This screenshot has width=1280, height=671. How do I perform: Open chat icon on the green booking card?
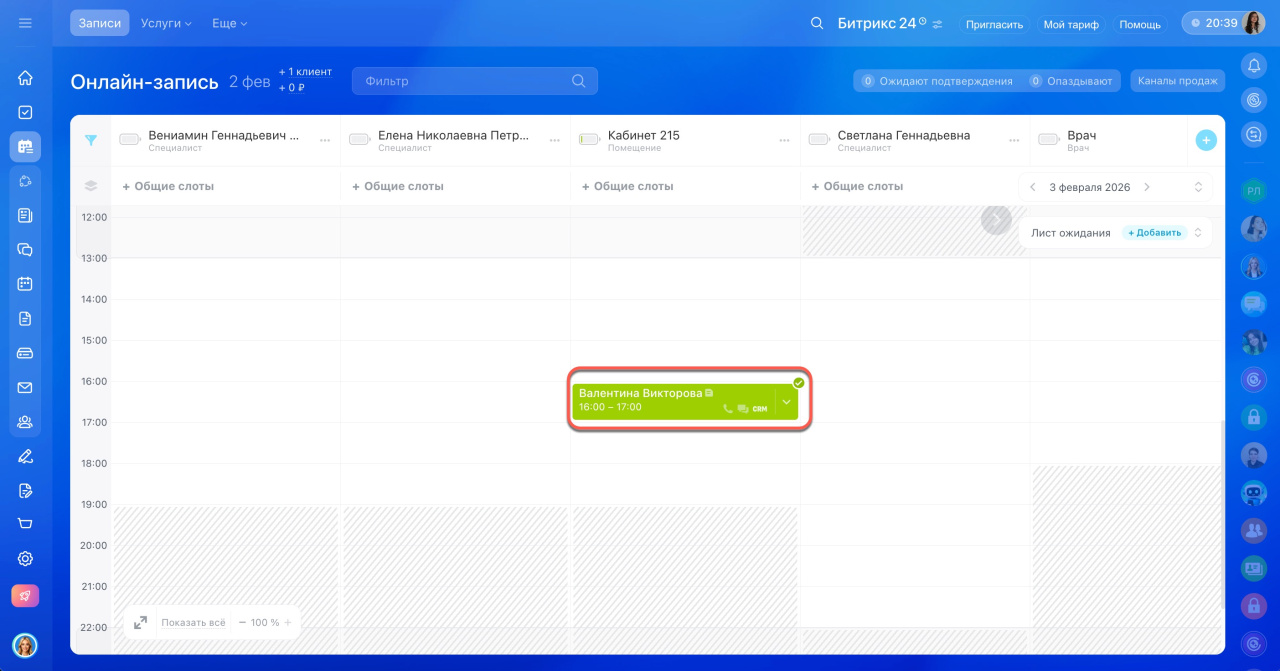(x=743, y=409)
